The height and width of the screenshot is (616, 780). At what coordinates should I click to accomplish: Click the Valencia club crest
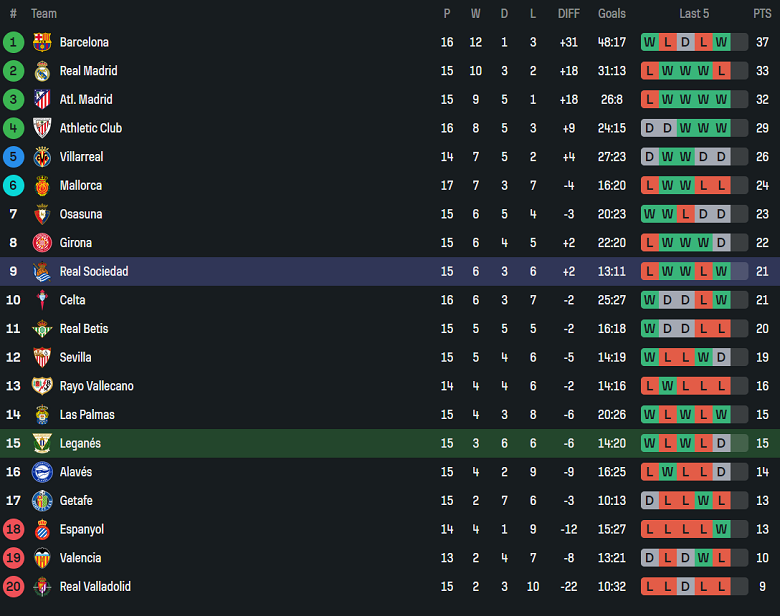pos(41,558)
